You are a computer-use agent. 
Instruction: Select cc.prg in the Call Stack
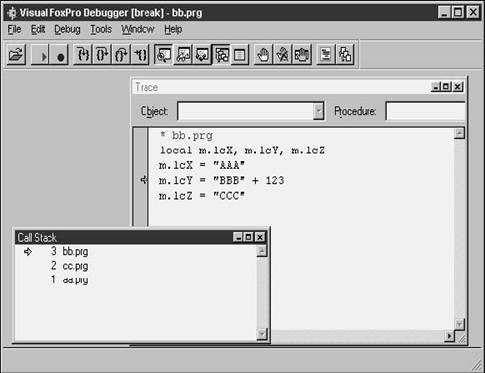[x=75, y=266]
